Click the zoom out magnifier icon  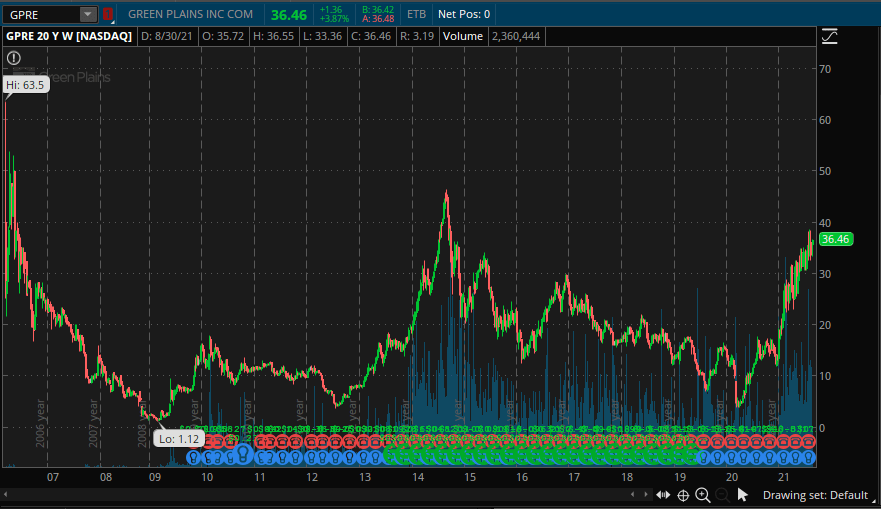coord(723,495)
